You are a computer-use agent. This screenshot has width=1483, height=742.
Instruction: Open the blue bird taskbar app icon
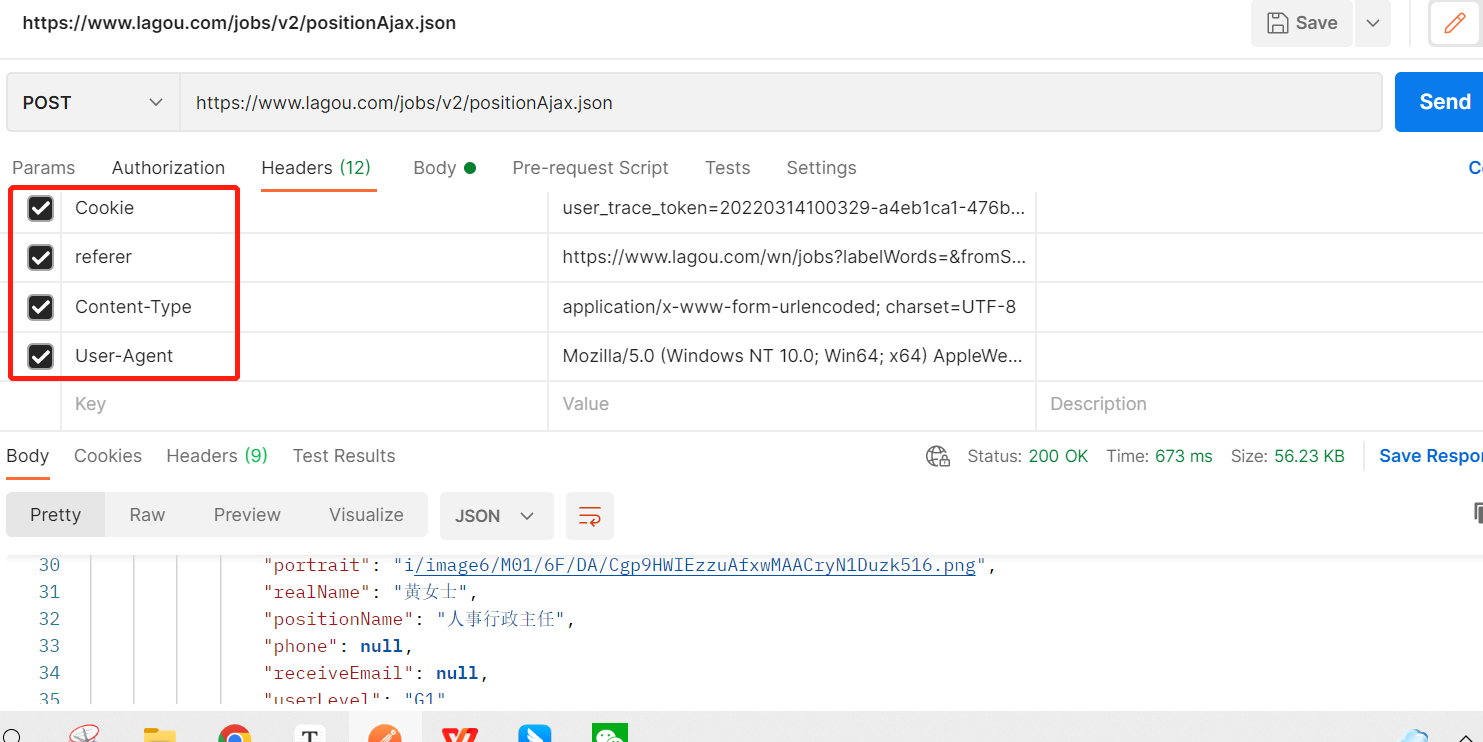click(535, 733)
